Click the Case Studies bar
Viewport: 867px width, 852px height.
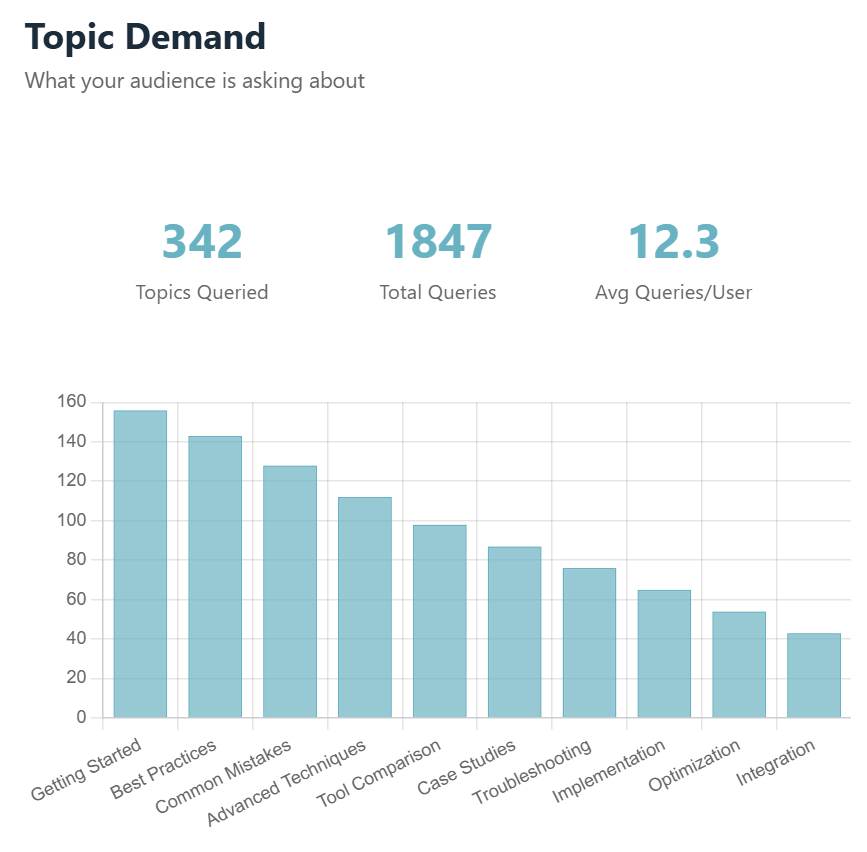[x=514, y=630]
